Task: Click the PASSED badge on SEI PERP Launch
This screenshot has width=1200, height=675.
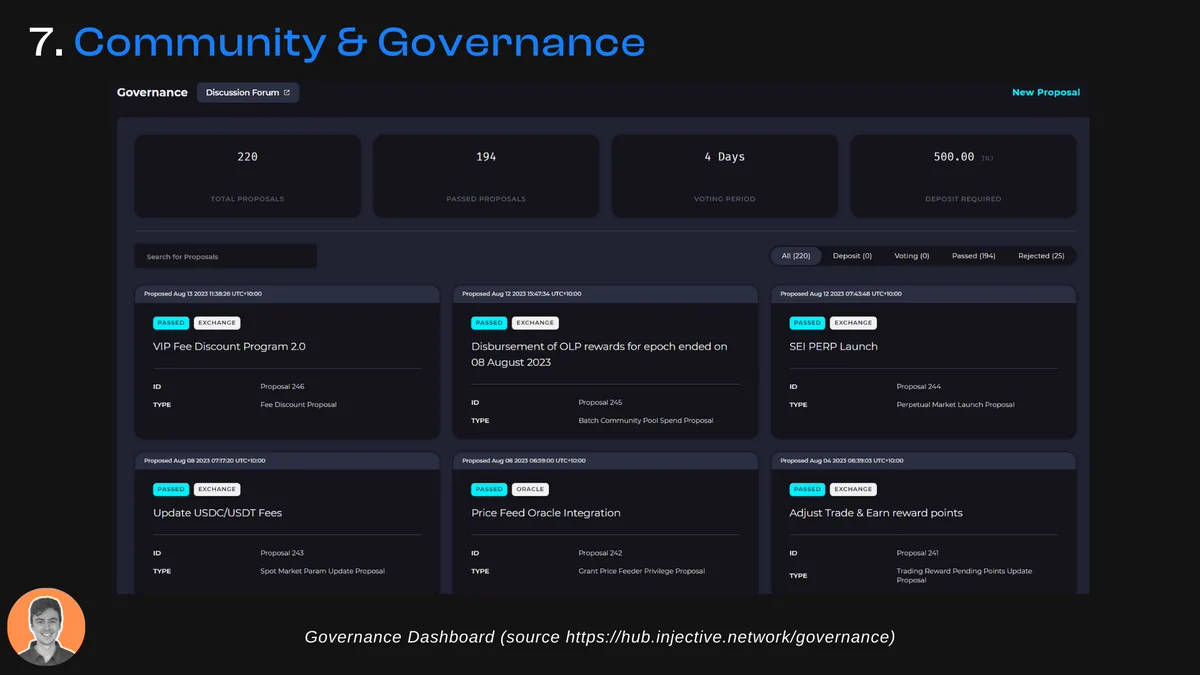Action: pyautogui.click(x=807, y=323)
